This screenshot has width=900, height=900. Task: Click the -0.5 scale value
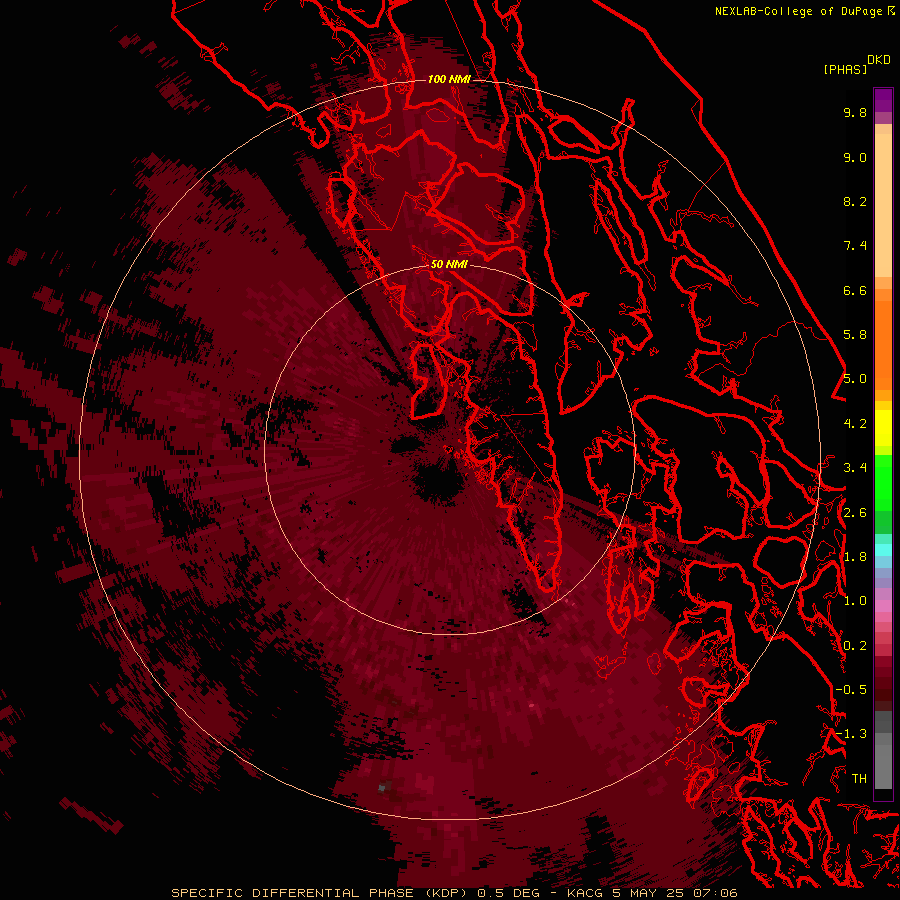coord(851,690)
